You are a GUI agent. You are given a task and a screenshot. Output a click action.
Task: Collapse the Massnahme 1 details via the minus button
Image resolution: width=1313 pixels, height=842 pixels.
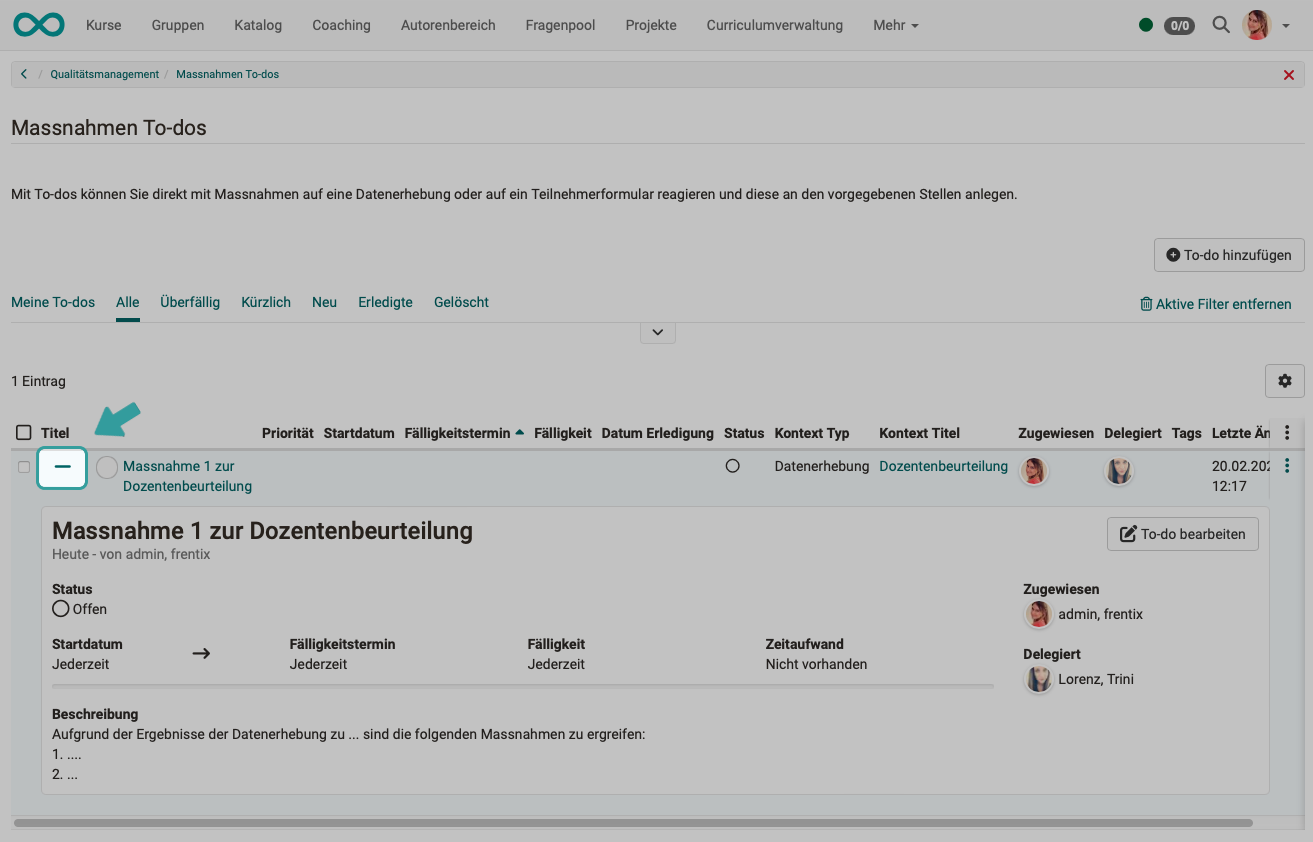pos(62,466)
